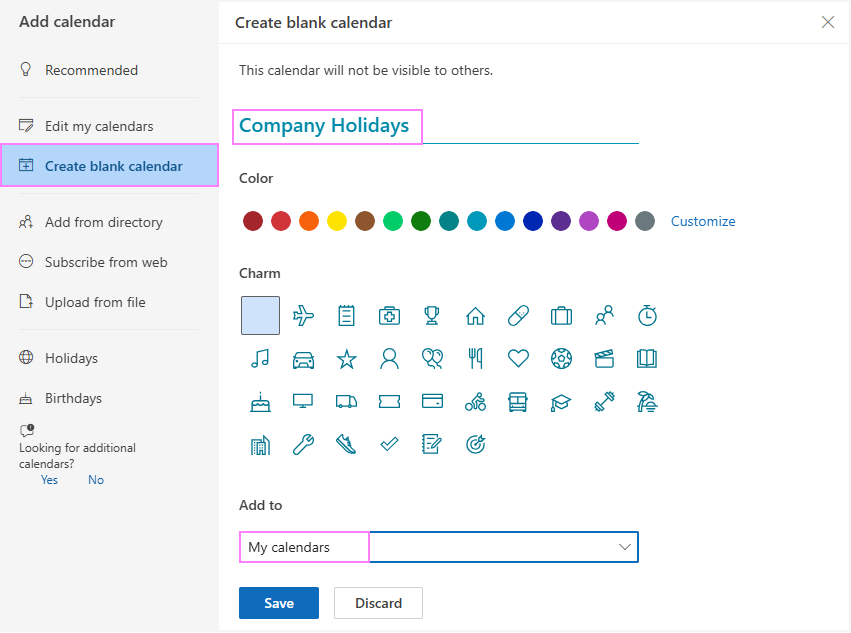Select the airplane charm icon
Screen dimensions: 851x633
pyautogui.click(x=303, y=315)
